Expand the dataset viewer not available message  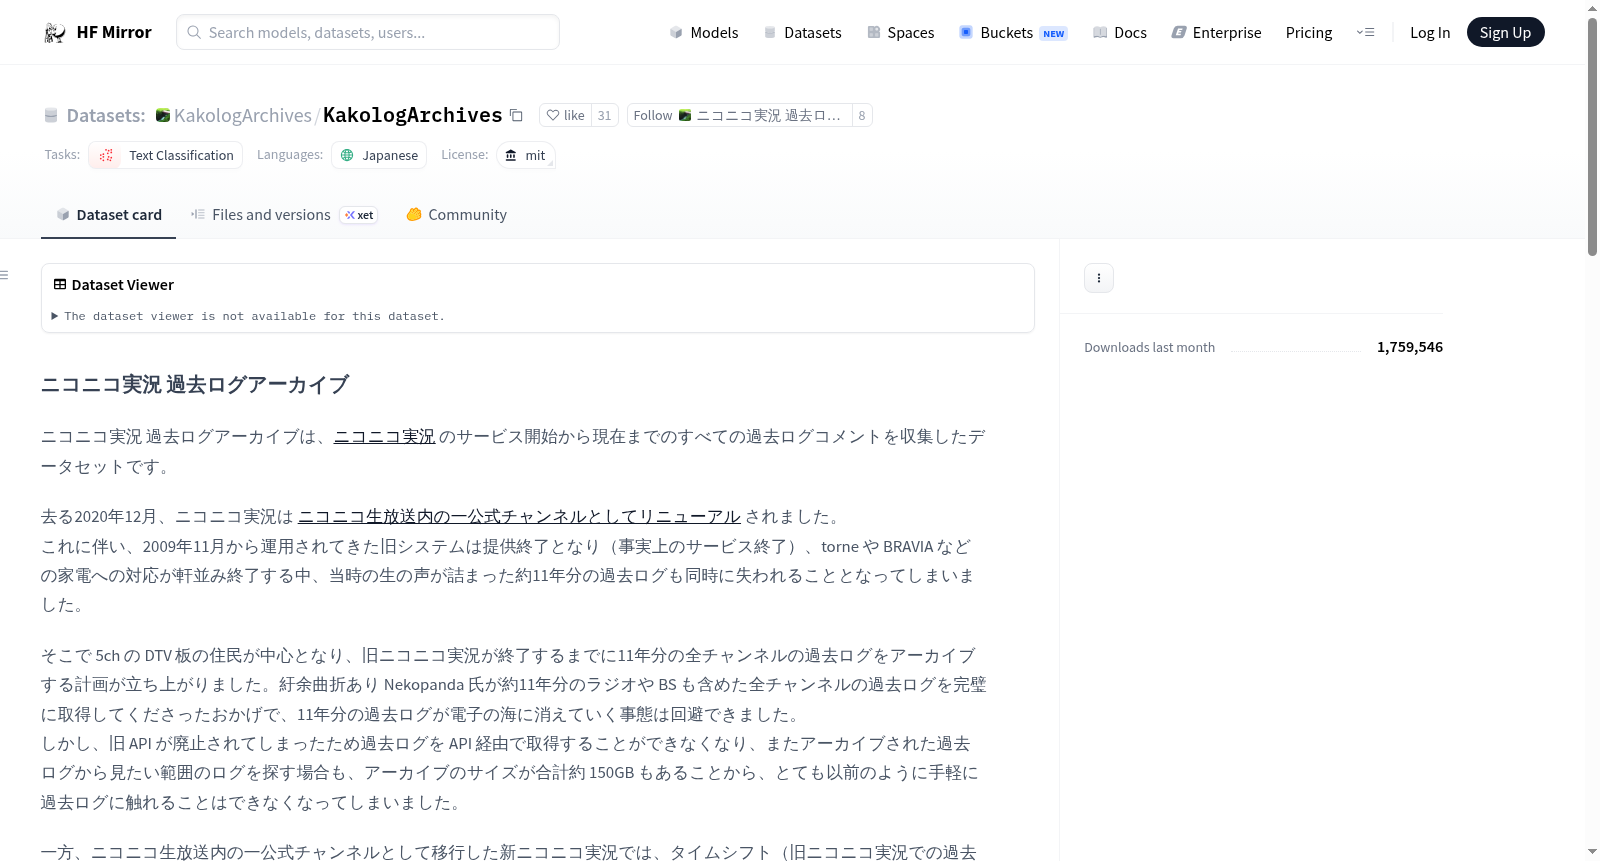click(x=248, y=316)
